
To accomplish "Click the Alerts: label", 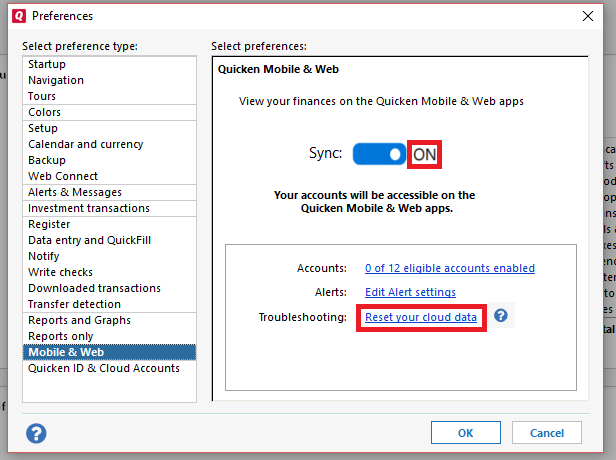I will [331, 292].
